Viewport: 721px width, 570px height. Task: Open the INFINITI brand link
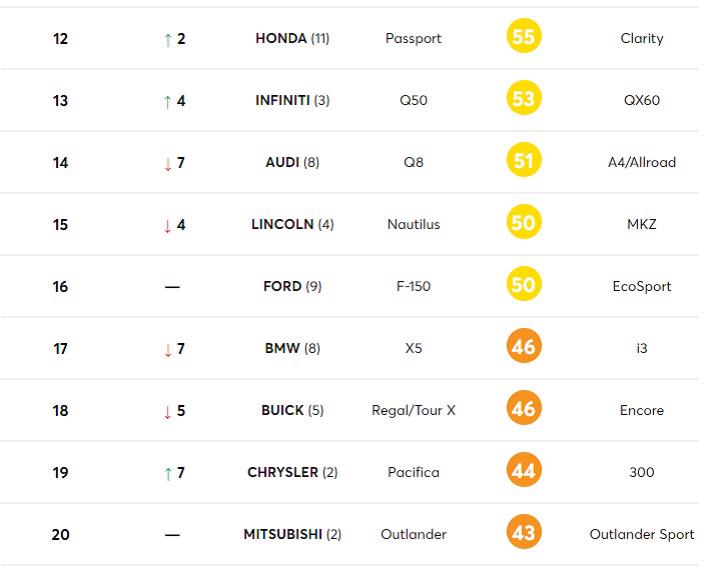coord(283,100)
